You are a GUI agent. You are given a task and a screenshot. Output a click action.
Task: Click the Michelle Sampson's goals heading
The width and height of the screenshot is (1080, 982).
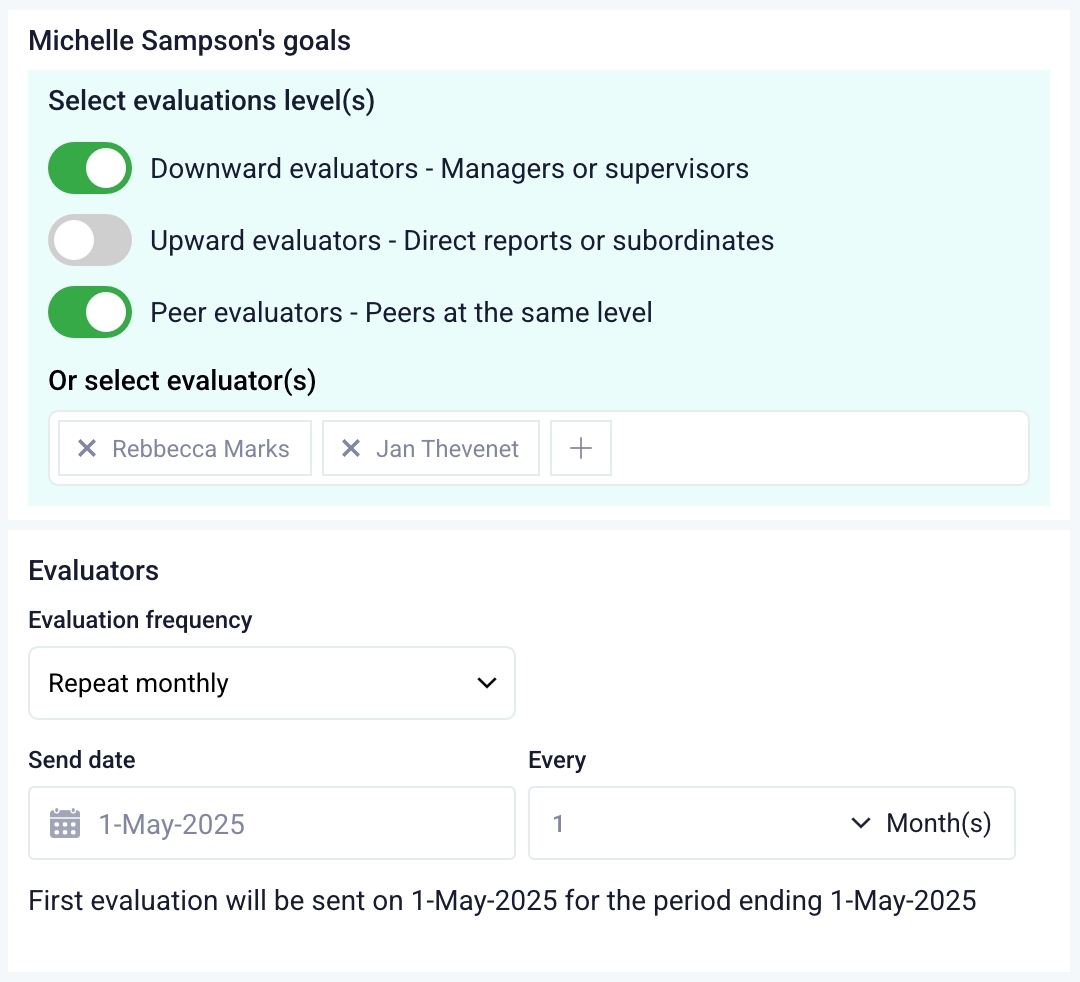pyautogui.click(x=190, y=40)
